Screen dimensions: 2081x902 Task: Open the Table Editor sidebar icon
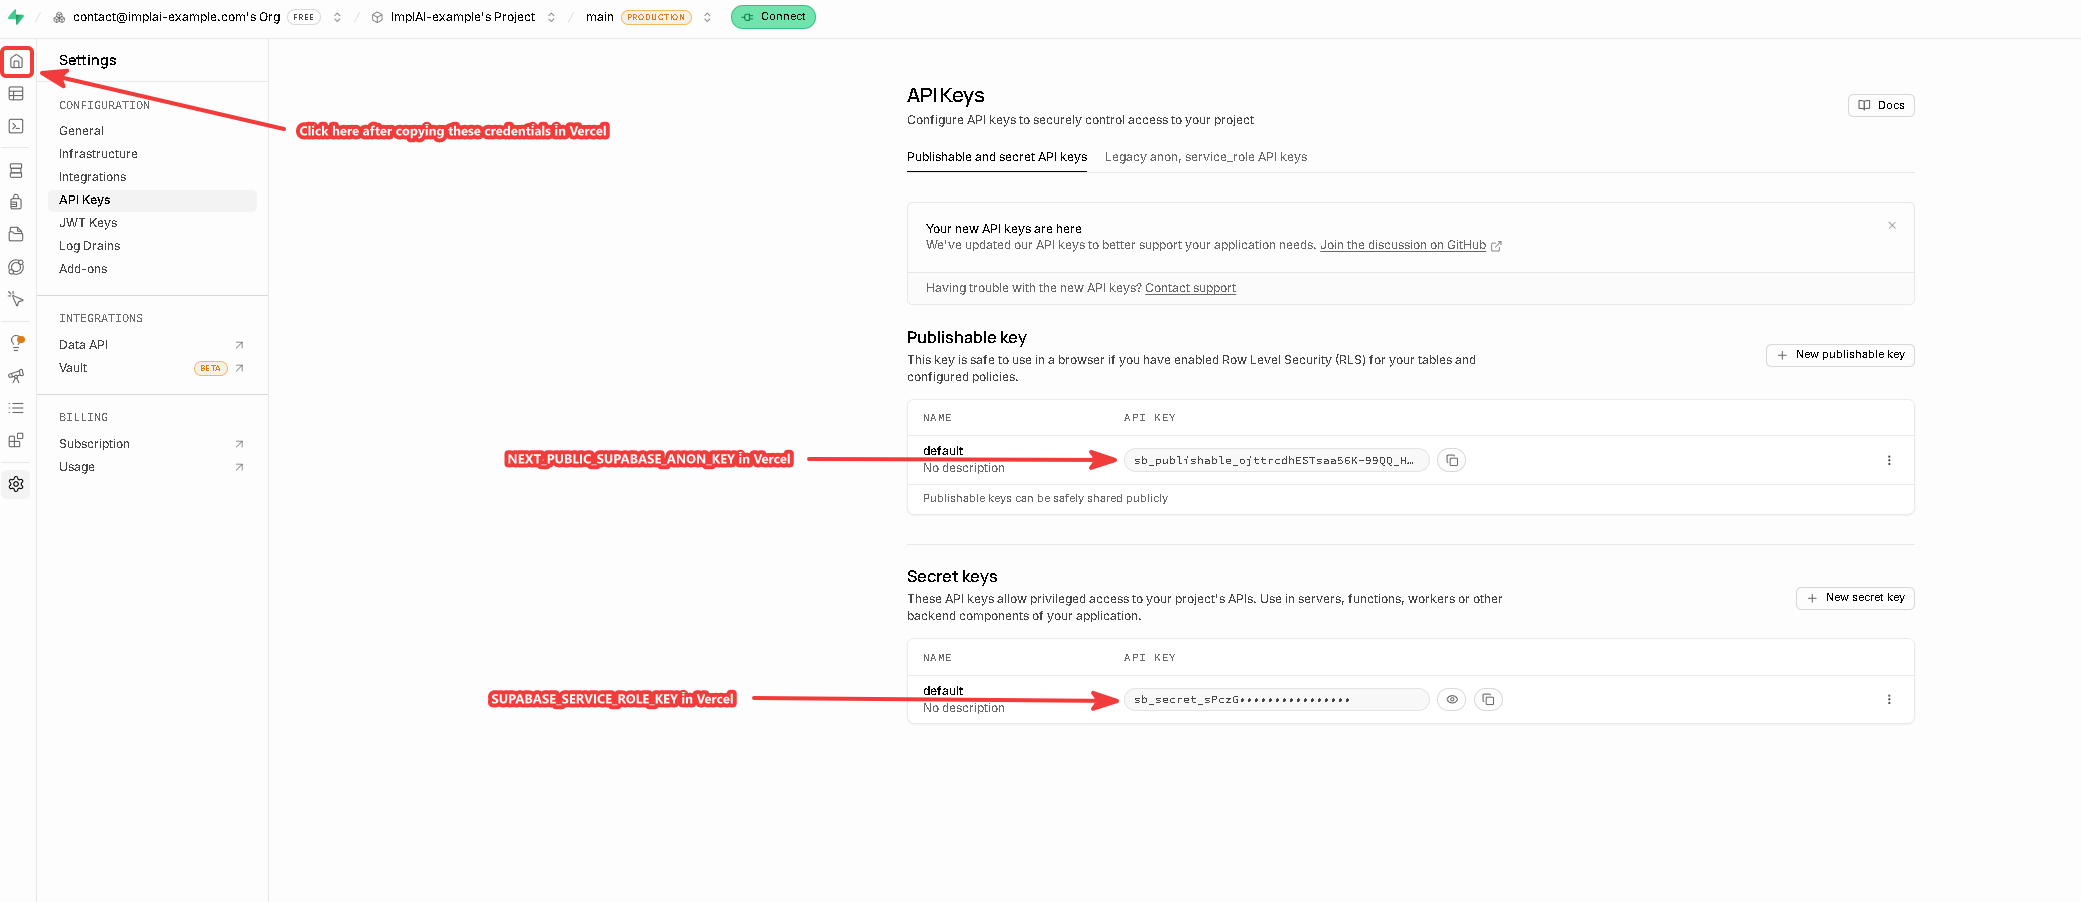16,93
